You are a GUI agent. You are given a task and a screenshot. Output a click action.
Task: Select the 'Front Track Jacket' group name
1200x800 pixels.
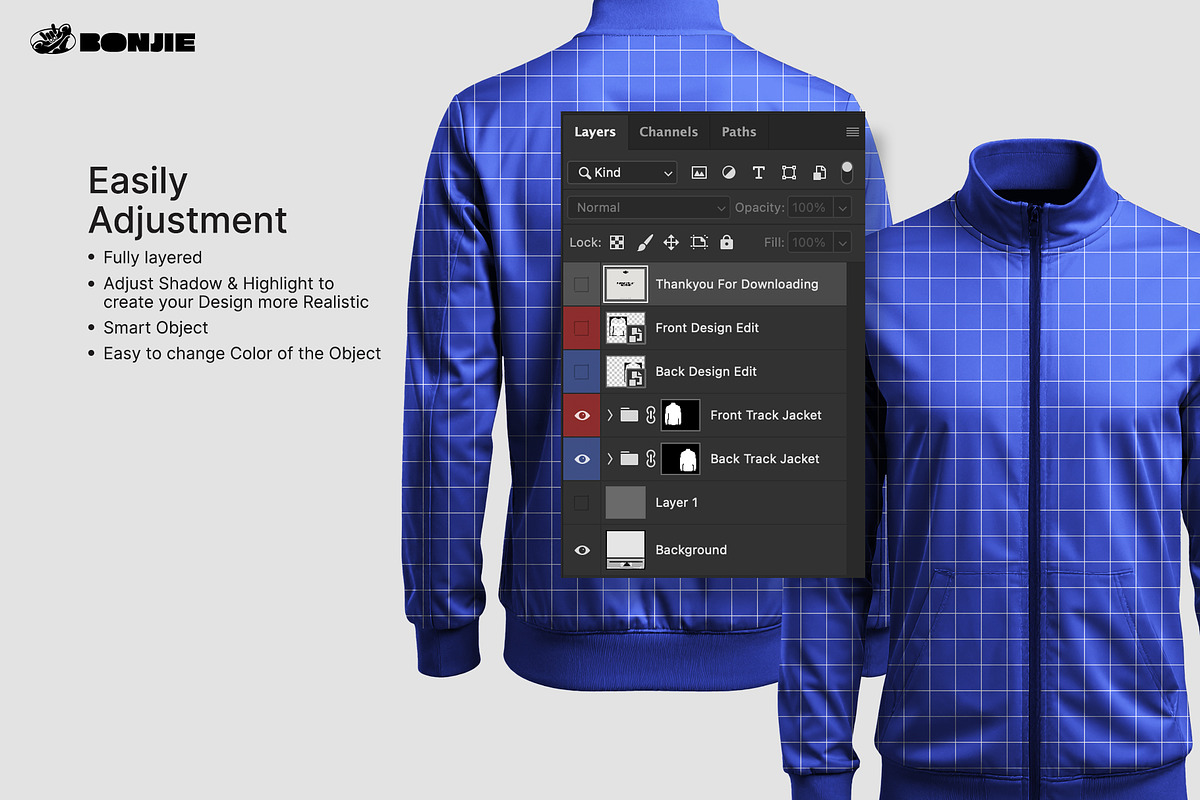tap(766, 415)
